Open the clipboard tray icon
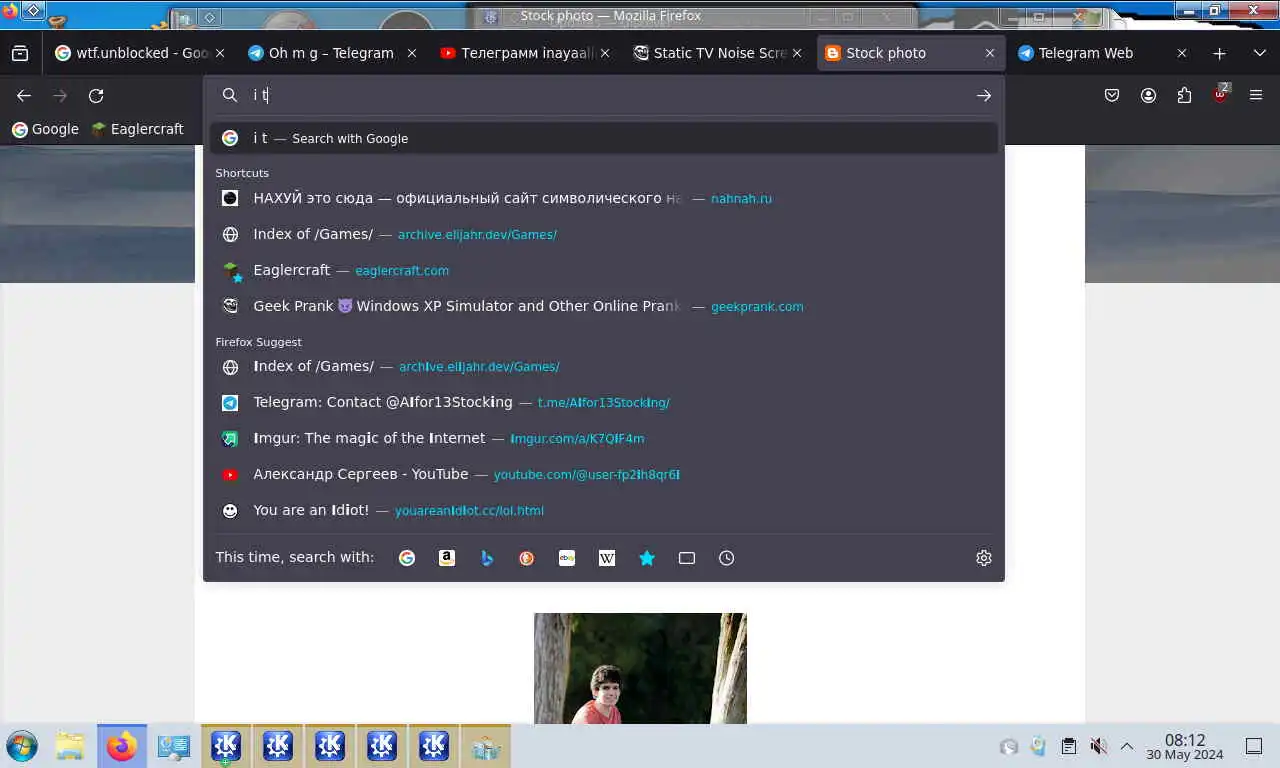This screenshot has width=1280, height=768. (x=1068, y=746)
